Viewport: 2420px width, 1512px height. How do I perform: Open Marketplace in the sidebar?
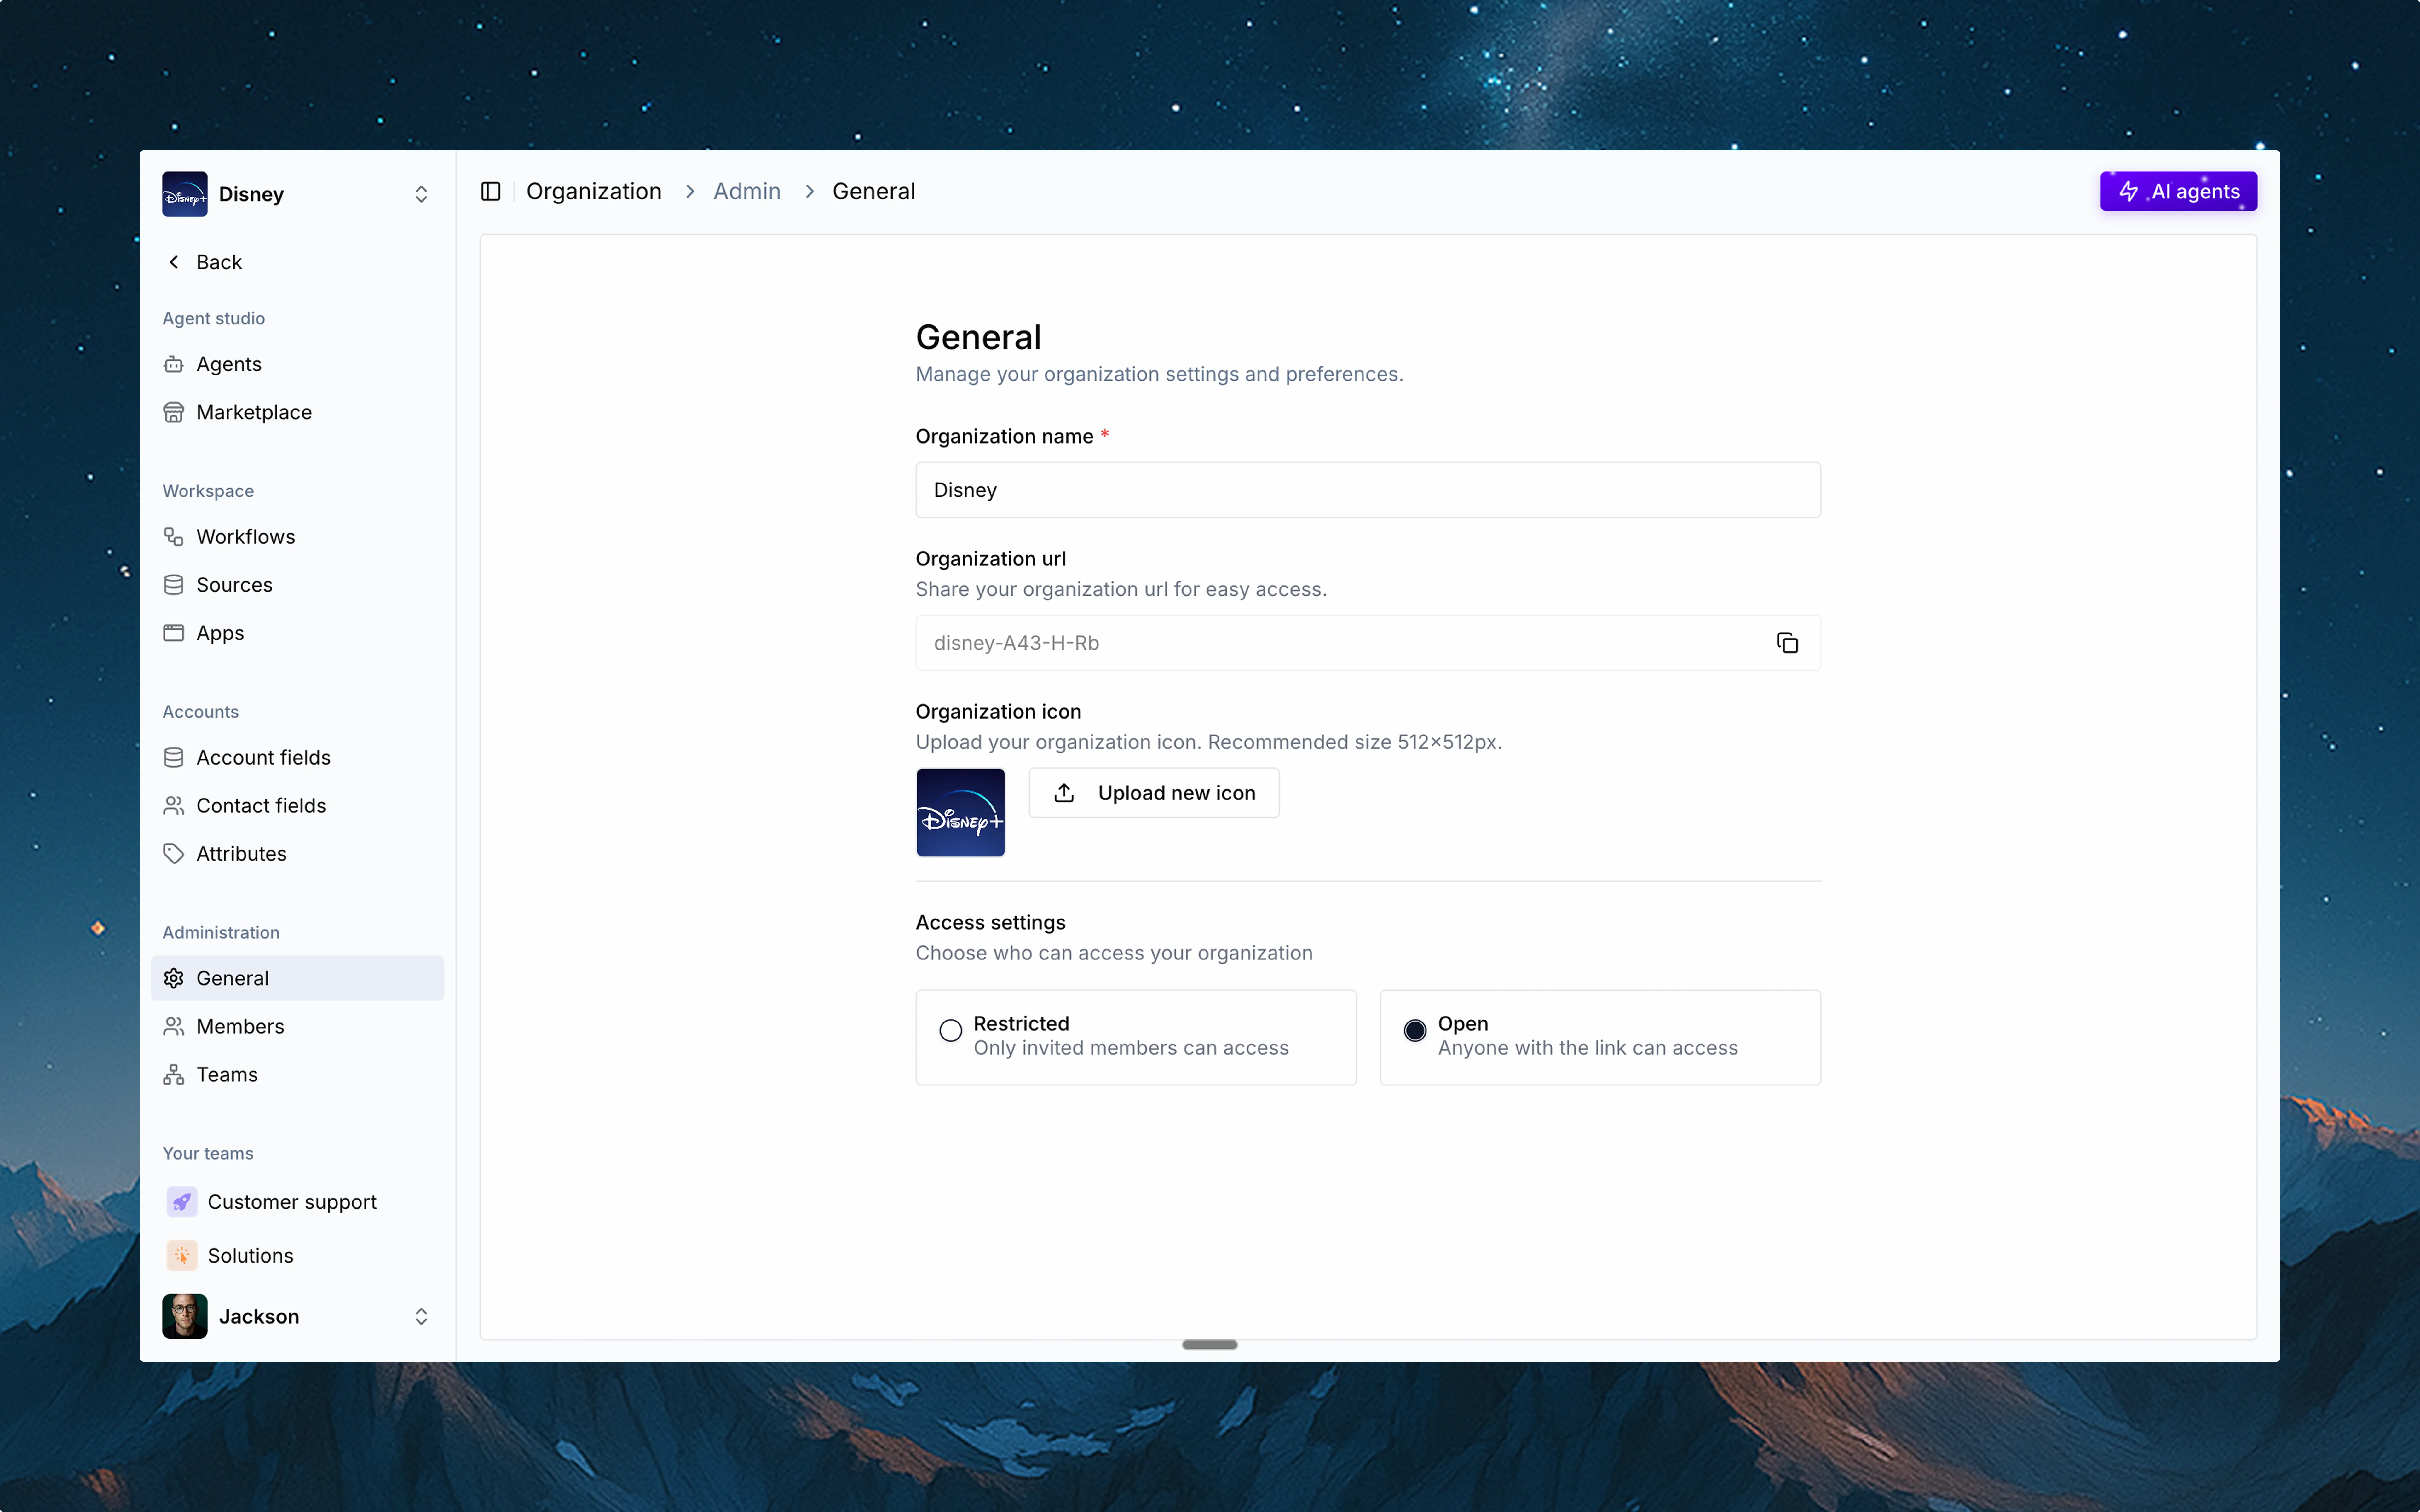click(297, 412)
